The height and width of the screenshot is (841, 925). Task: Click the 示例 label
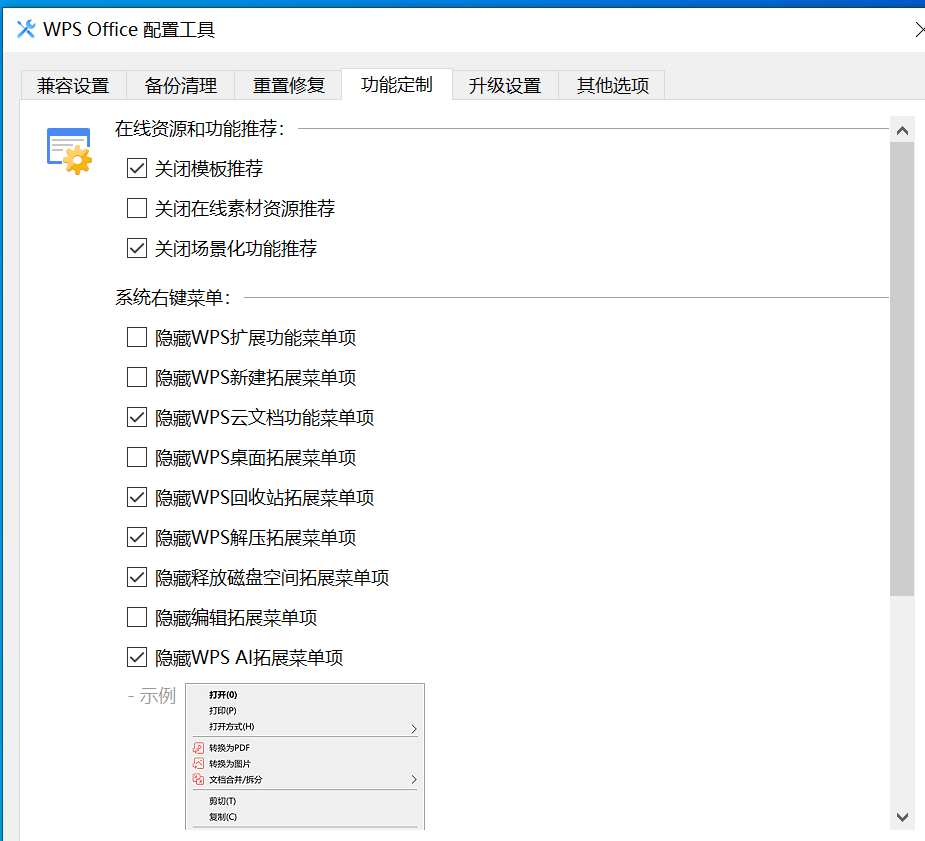coord(152,696)
